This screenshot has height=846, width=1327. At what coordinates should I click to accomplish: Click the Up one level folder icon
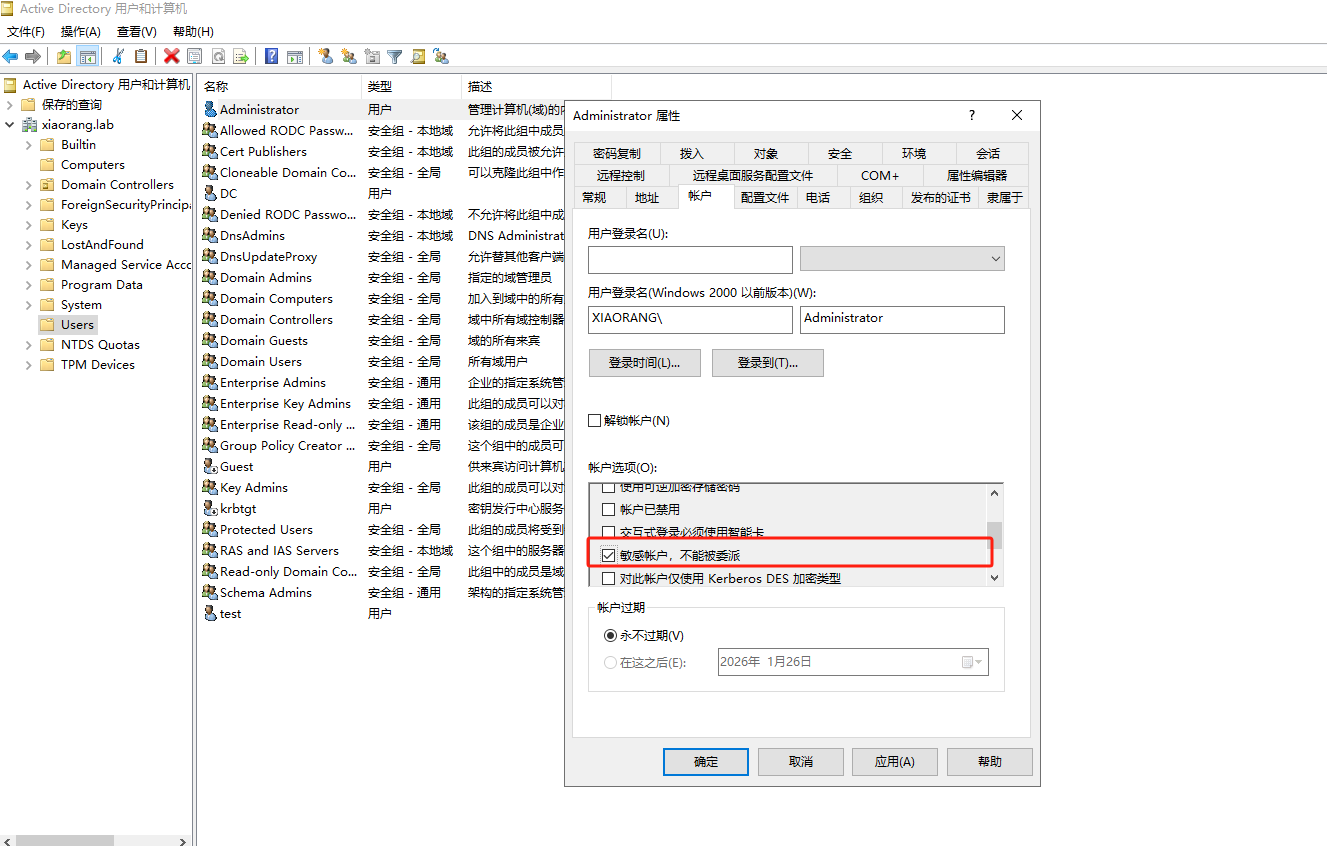click(64, 56)
